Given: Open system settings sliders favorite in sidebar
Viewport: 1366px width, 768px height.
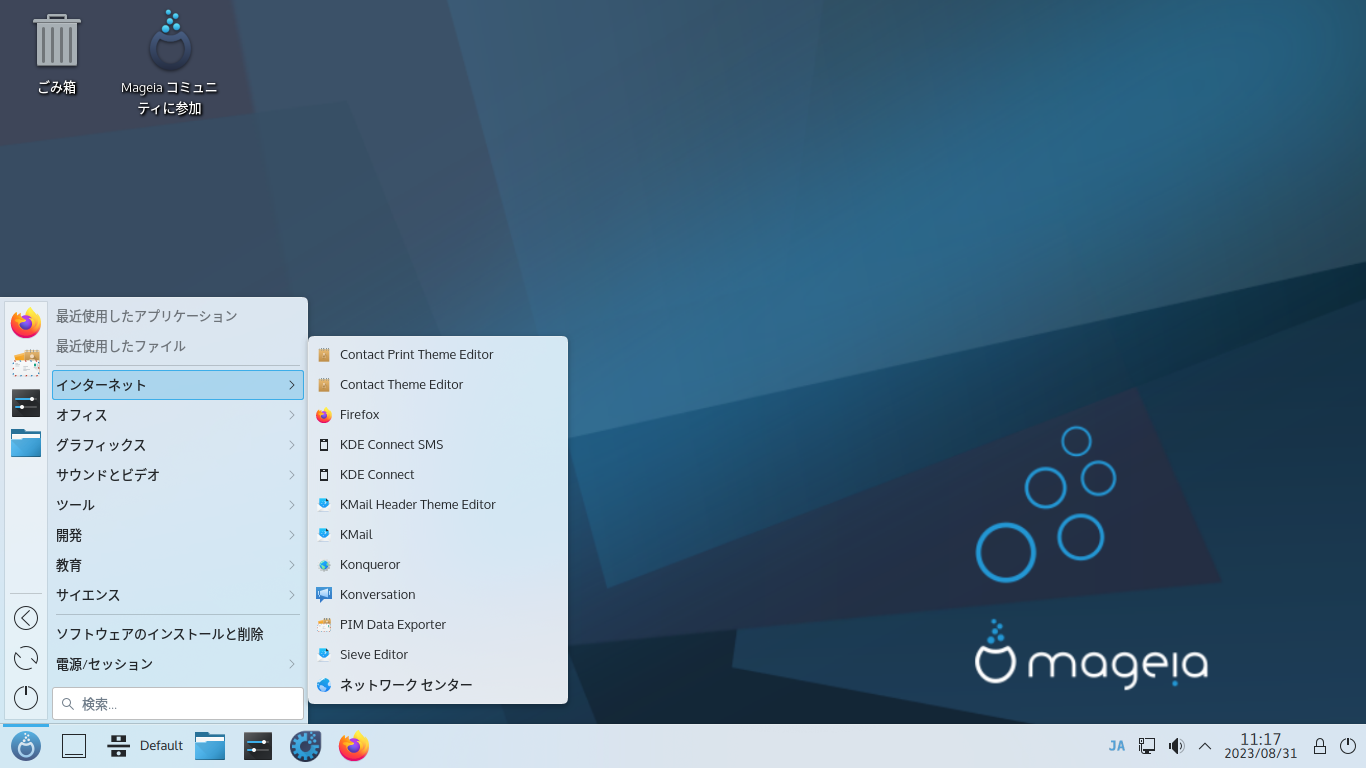Looking at the screenshot, I should coord(26,403).
